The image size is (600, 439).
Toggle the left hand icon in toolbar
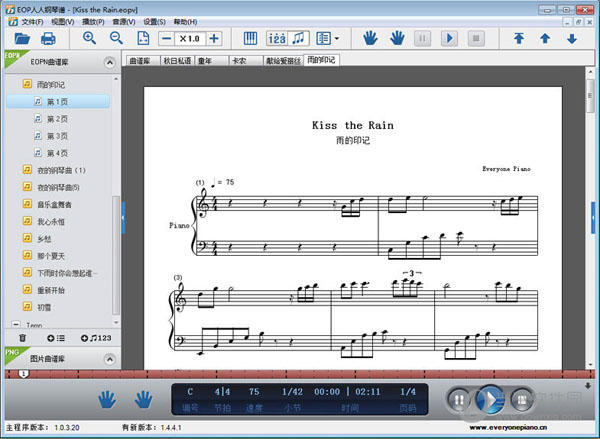pyautogui.click(x=370, y=38)
